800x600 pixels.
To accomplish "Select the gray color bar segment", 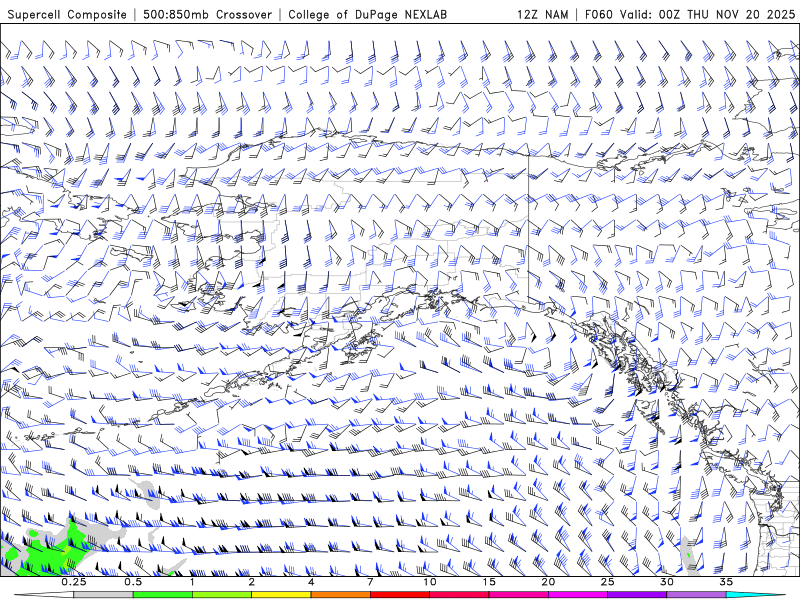I will click(x=104, y=595).
